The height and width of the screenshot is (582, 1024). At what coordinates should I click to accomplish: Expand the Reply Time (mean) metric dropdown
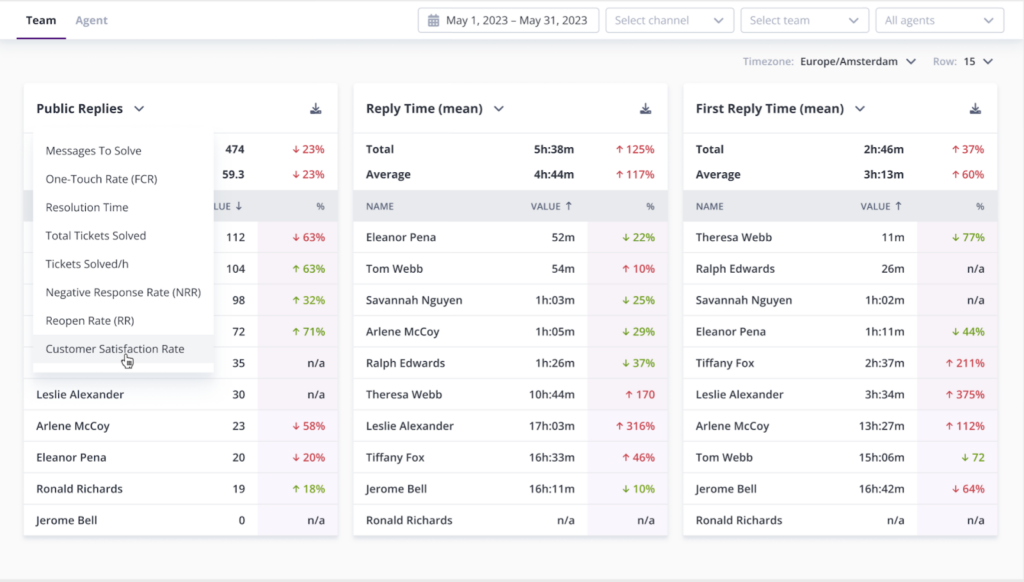(x=499, y=108)
